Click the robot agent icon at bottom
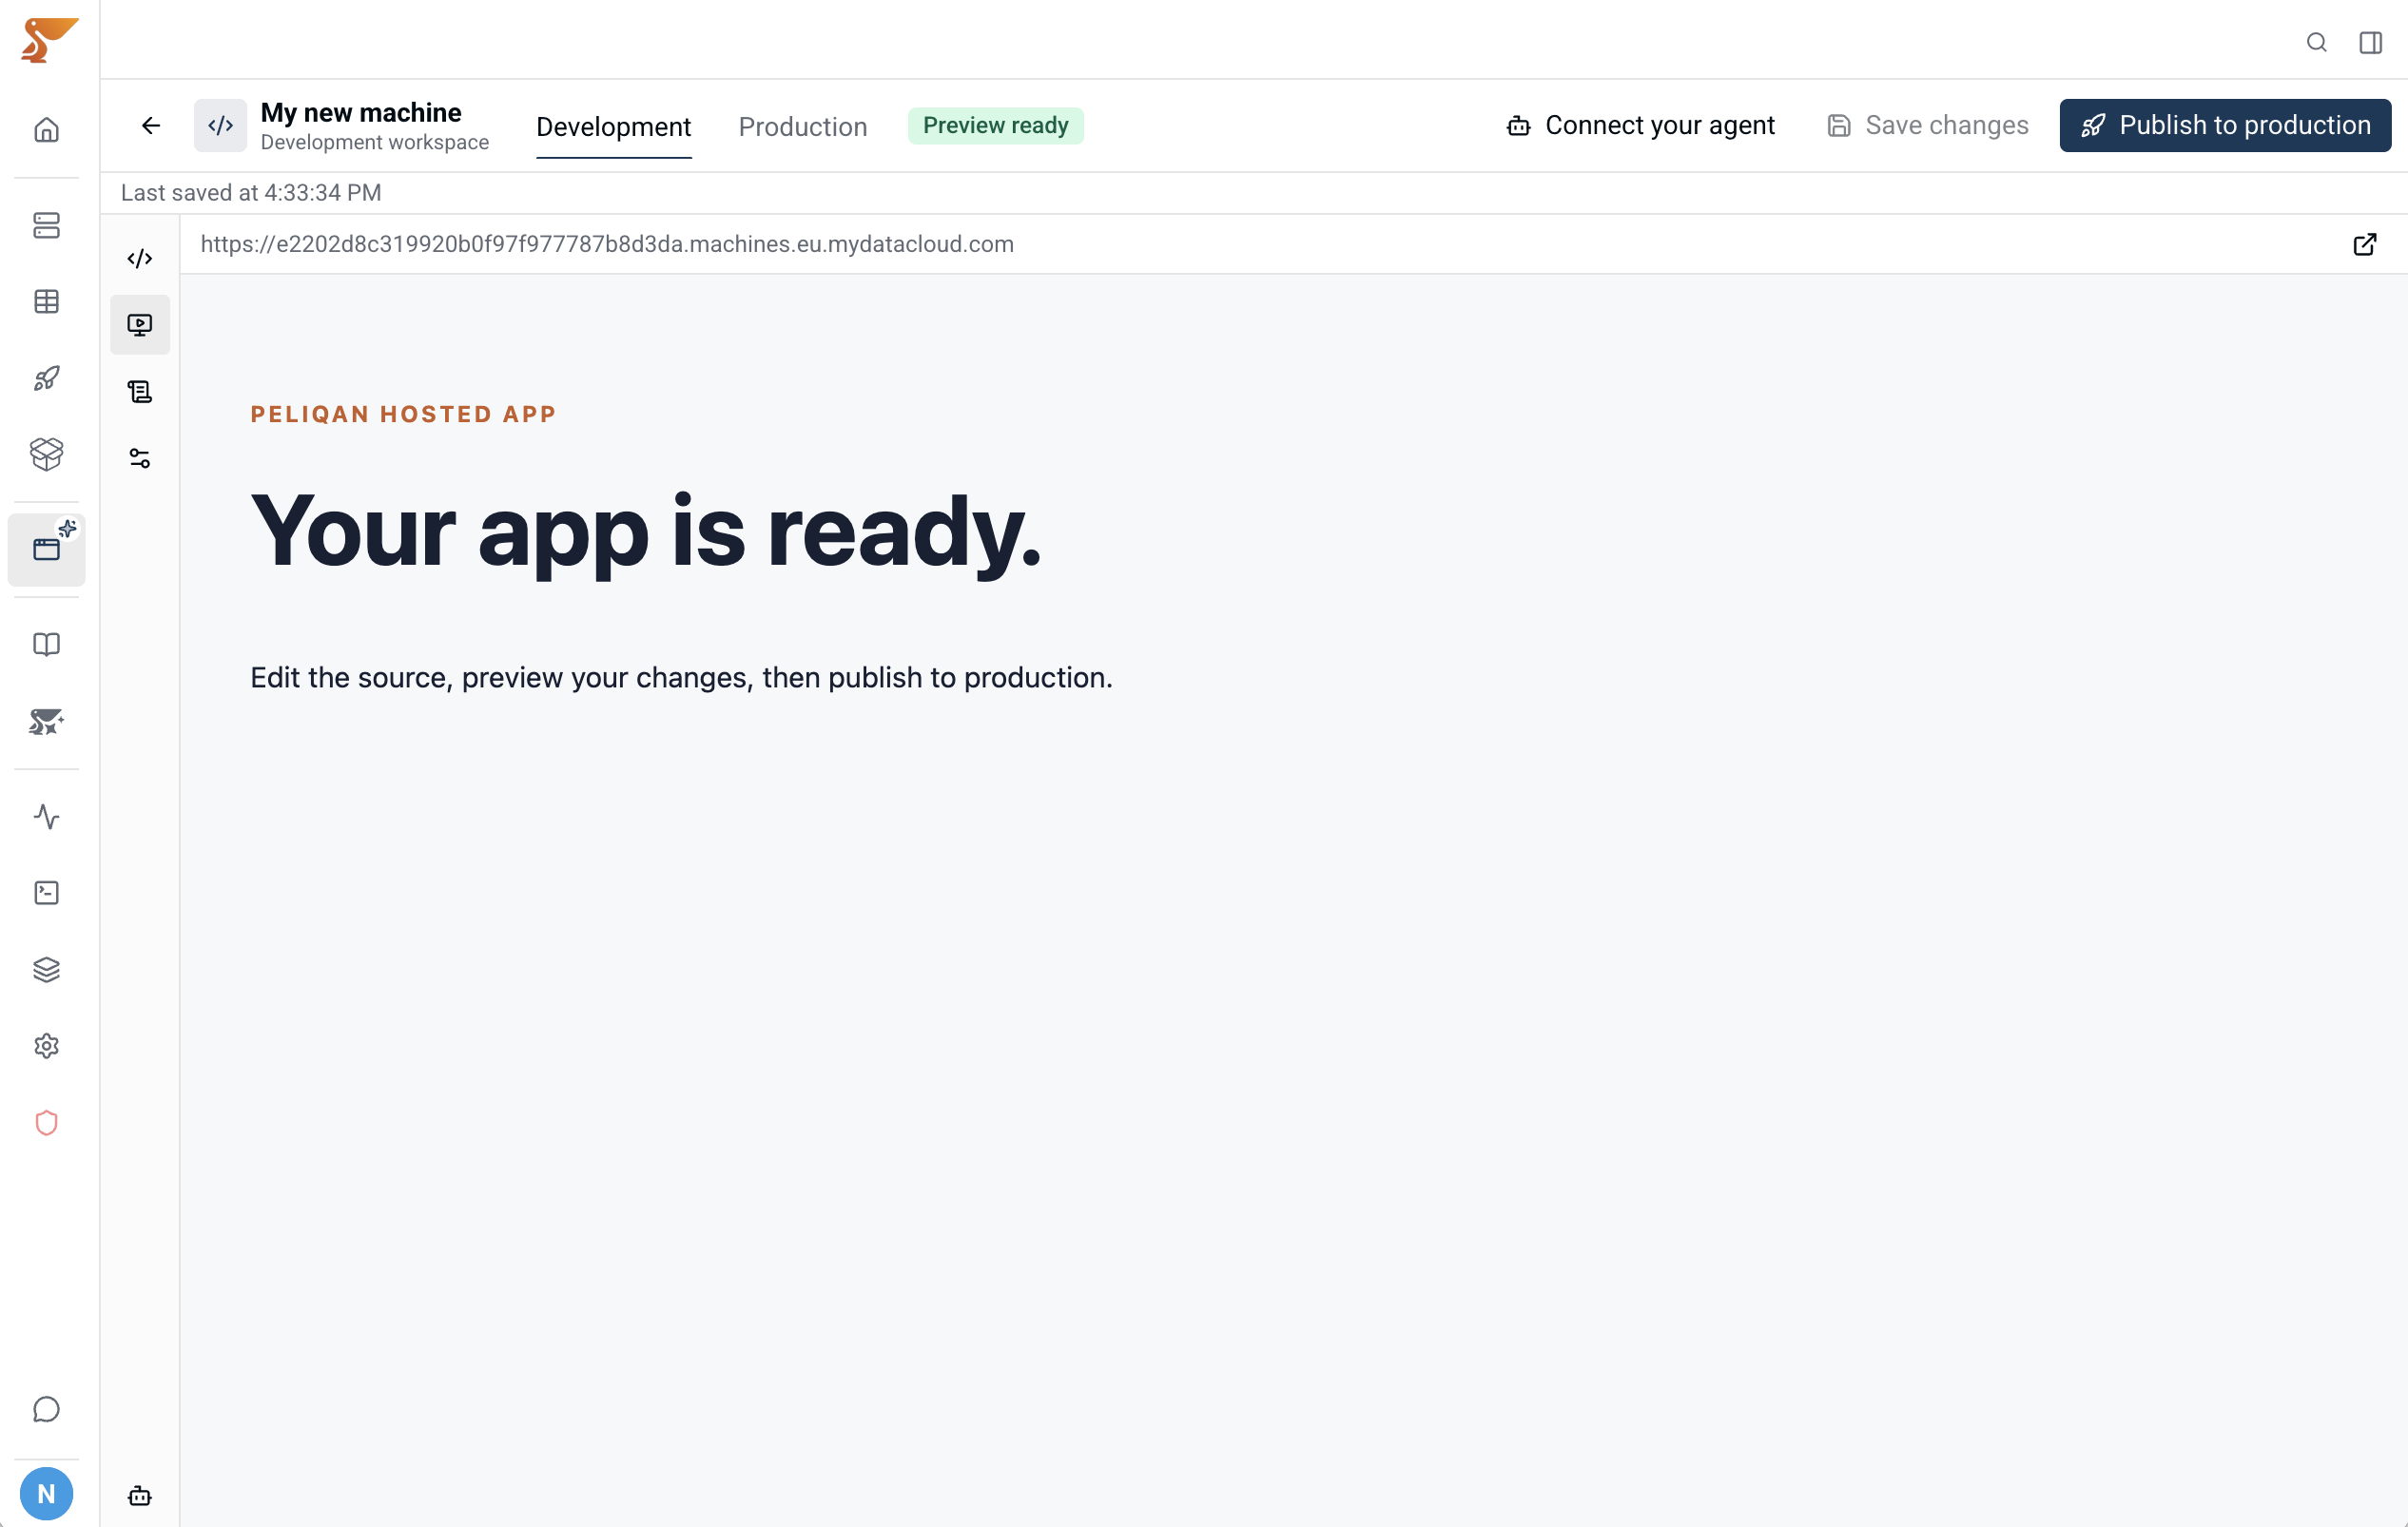Screen dimensions: 2408x1527 pyautogui.click(x=140, y=1495)
